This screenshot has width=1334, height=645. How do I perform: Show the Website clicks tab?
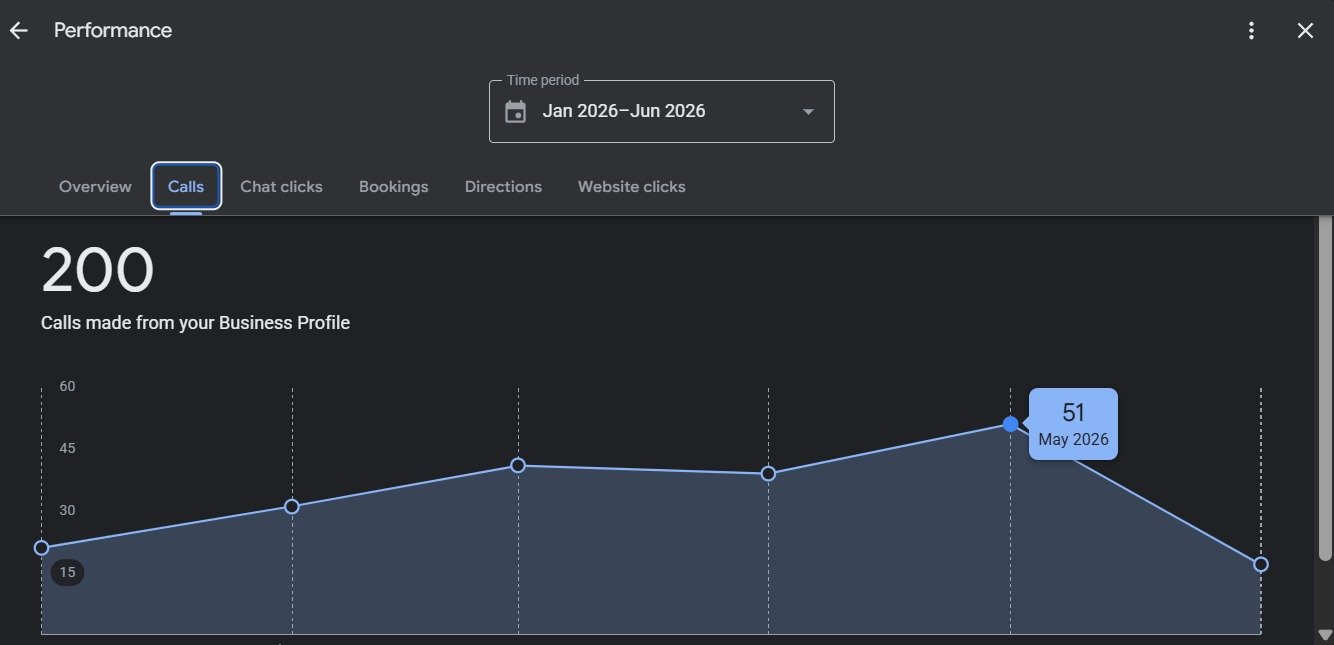[x=632, y=187]
